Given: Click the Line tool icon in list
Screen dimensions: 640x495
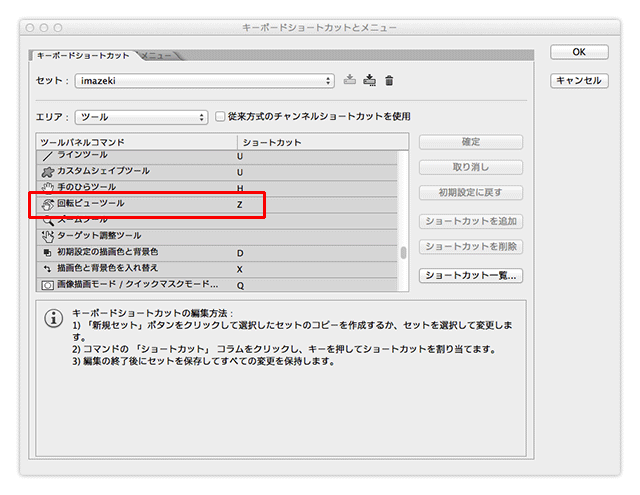Looking at the screenshot, I should tap(47, 156).
